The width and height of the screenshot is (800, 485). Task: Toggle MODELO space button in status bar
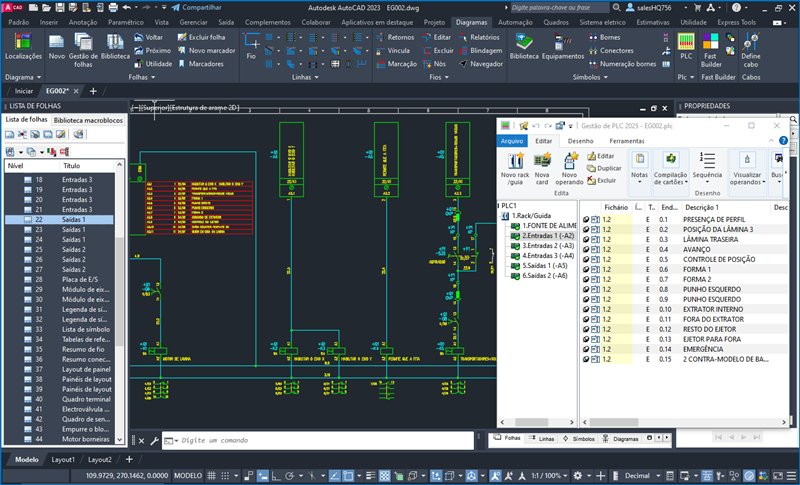point(188,475)
